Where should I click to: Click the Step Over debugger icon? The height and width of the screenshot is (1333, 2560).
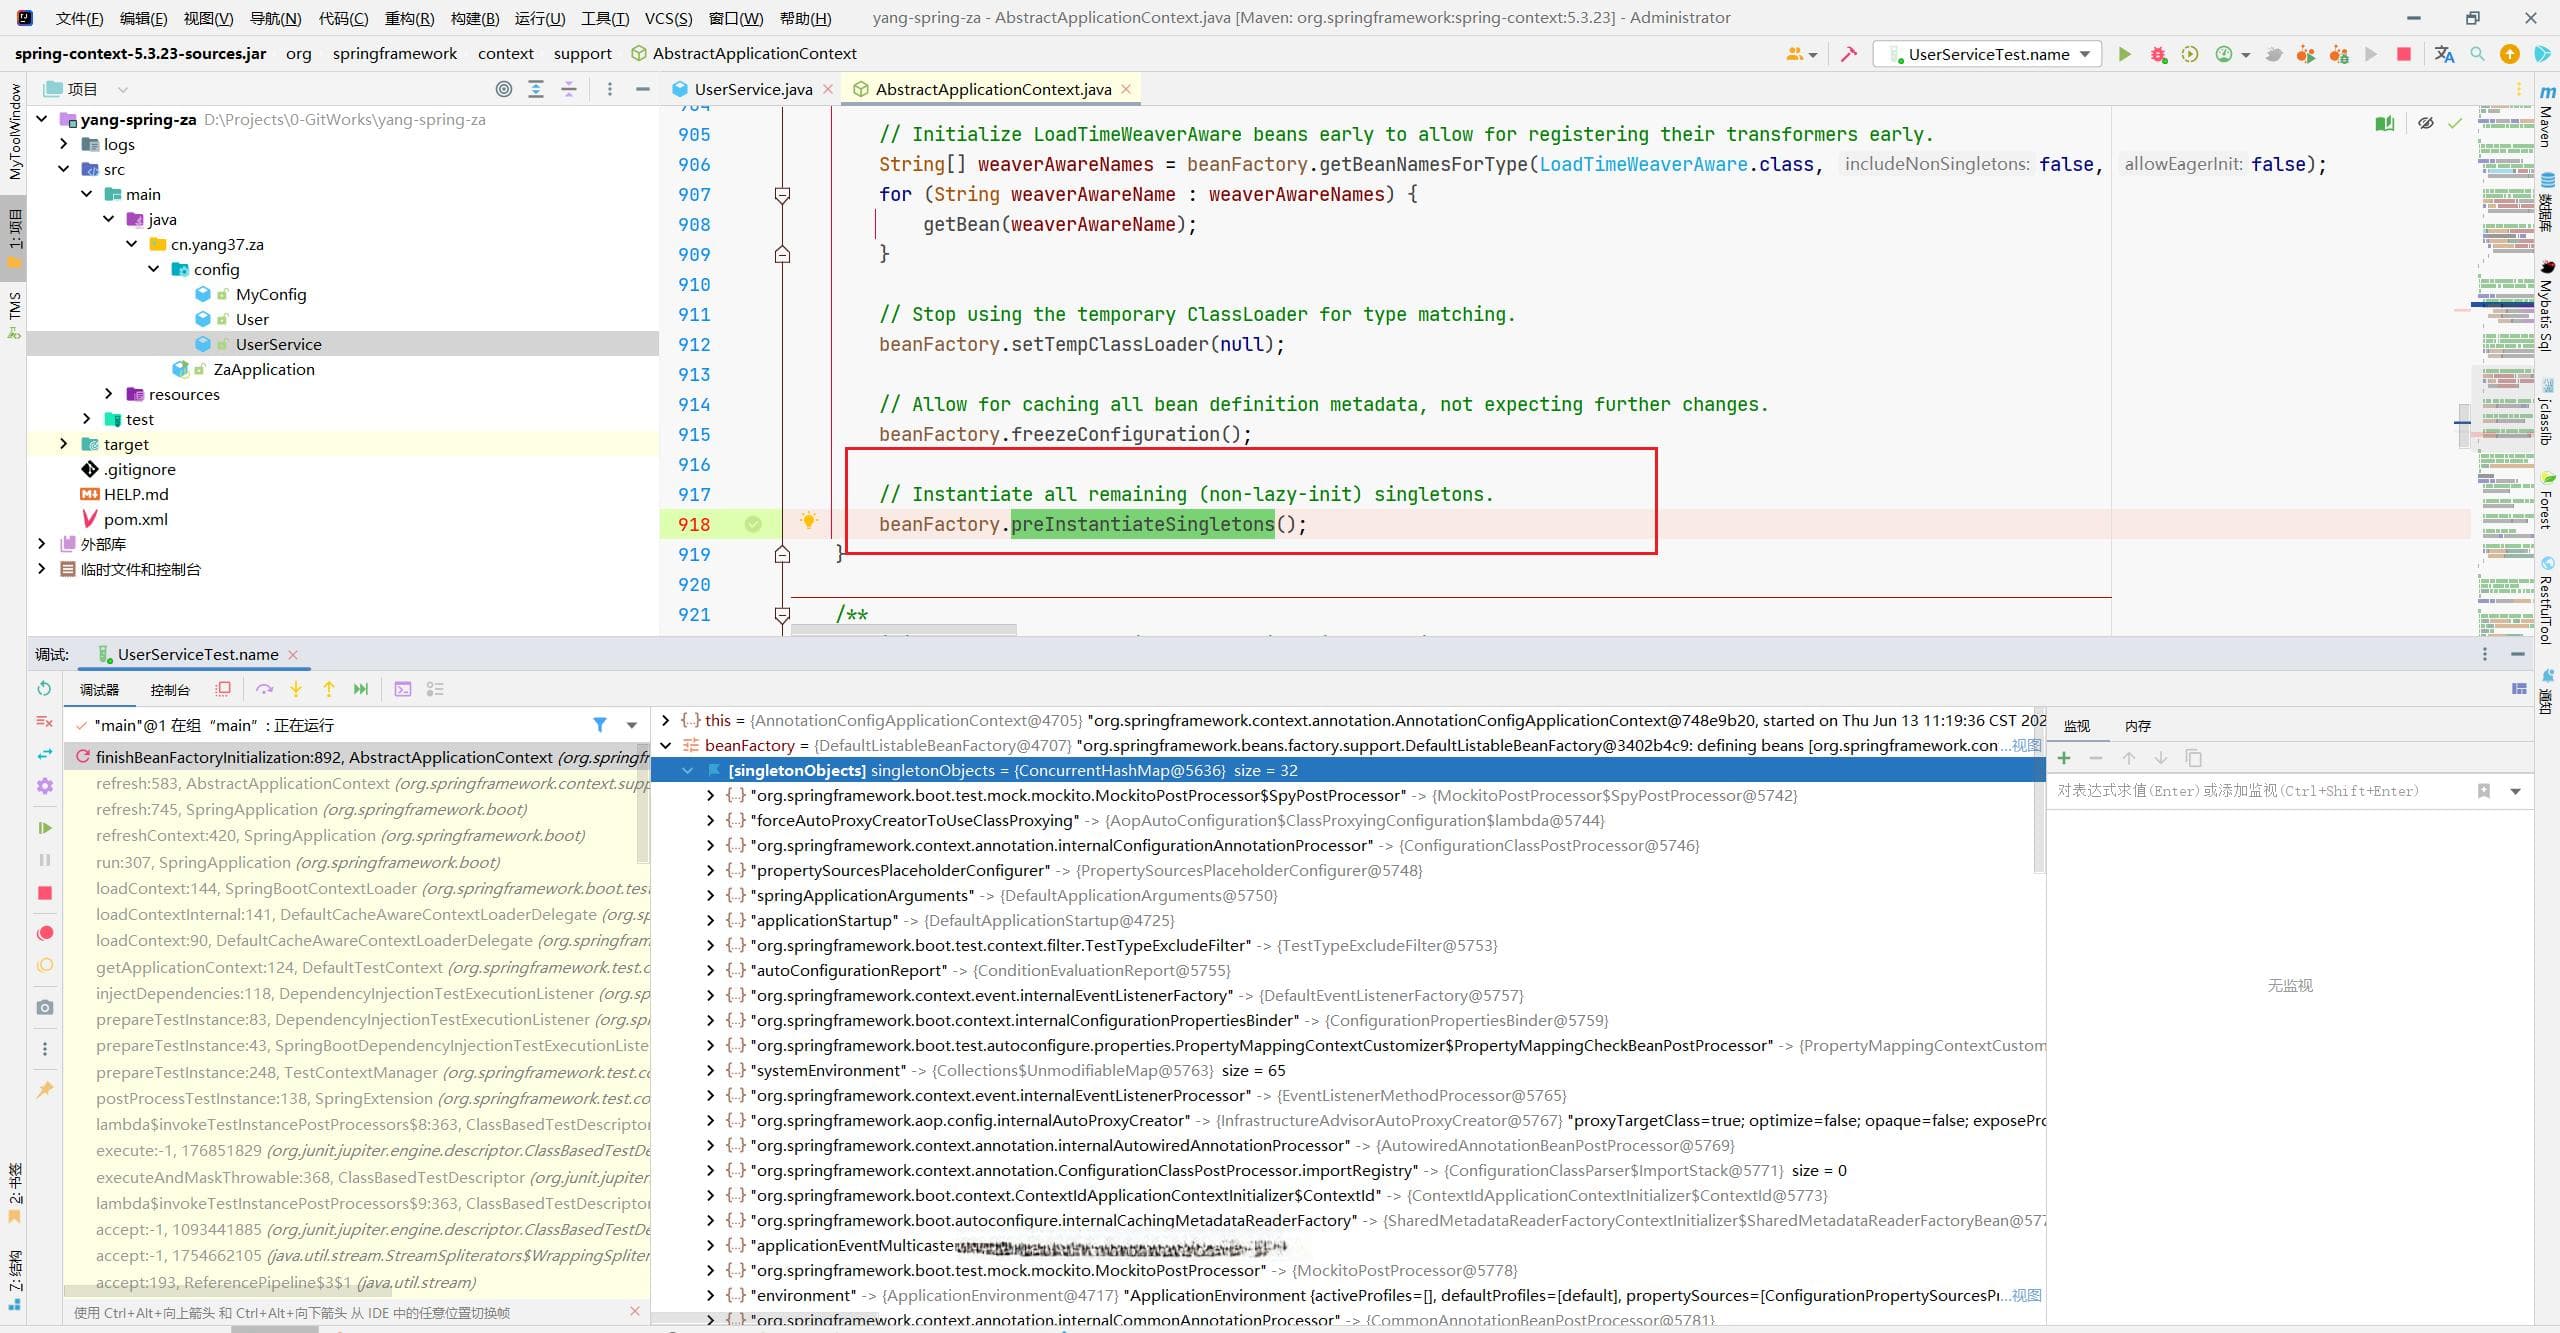point(264,689)
